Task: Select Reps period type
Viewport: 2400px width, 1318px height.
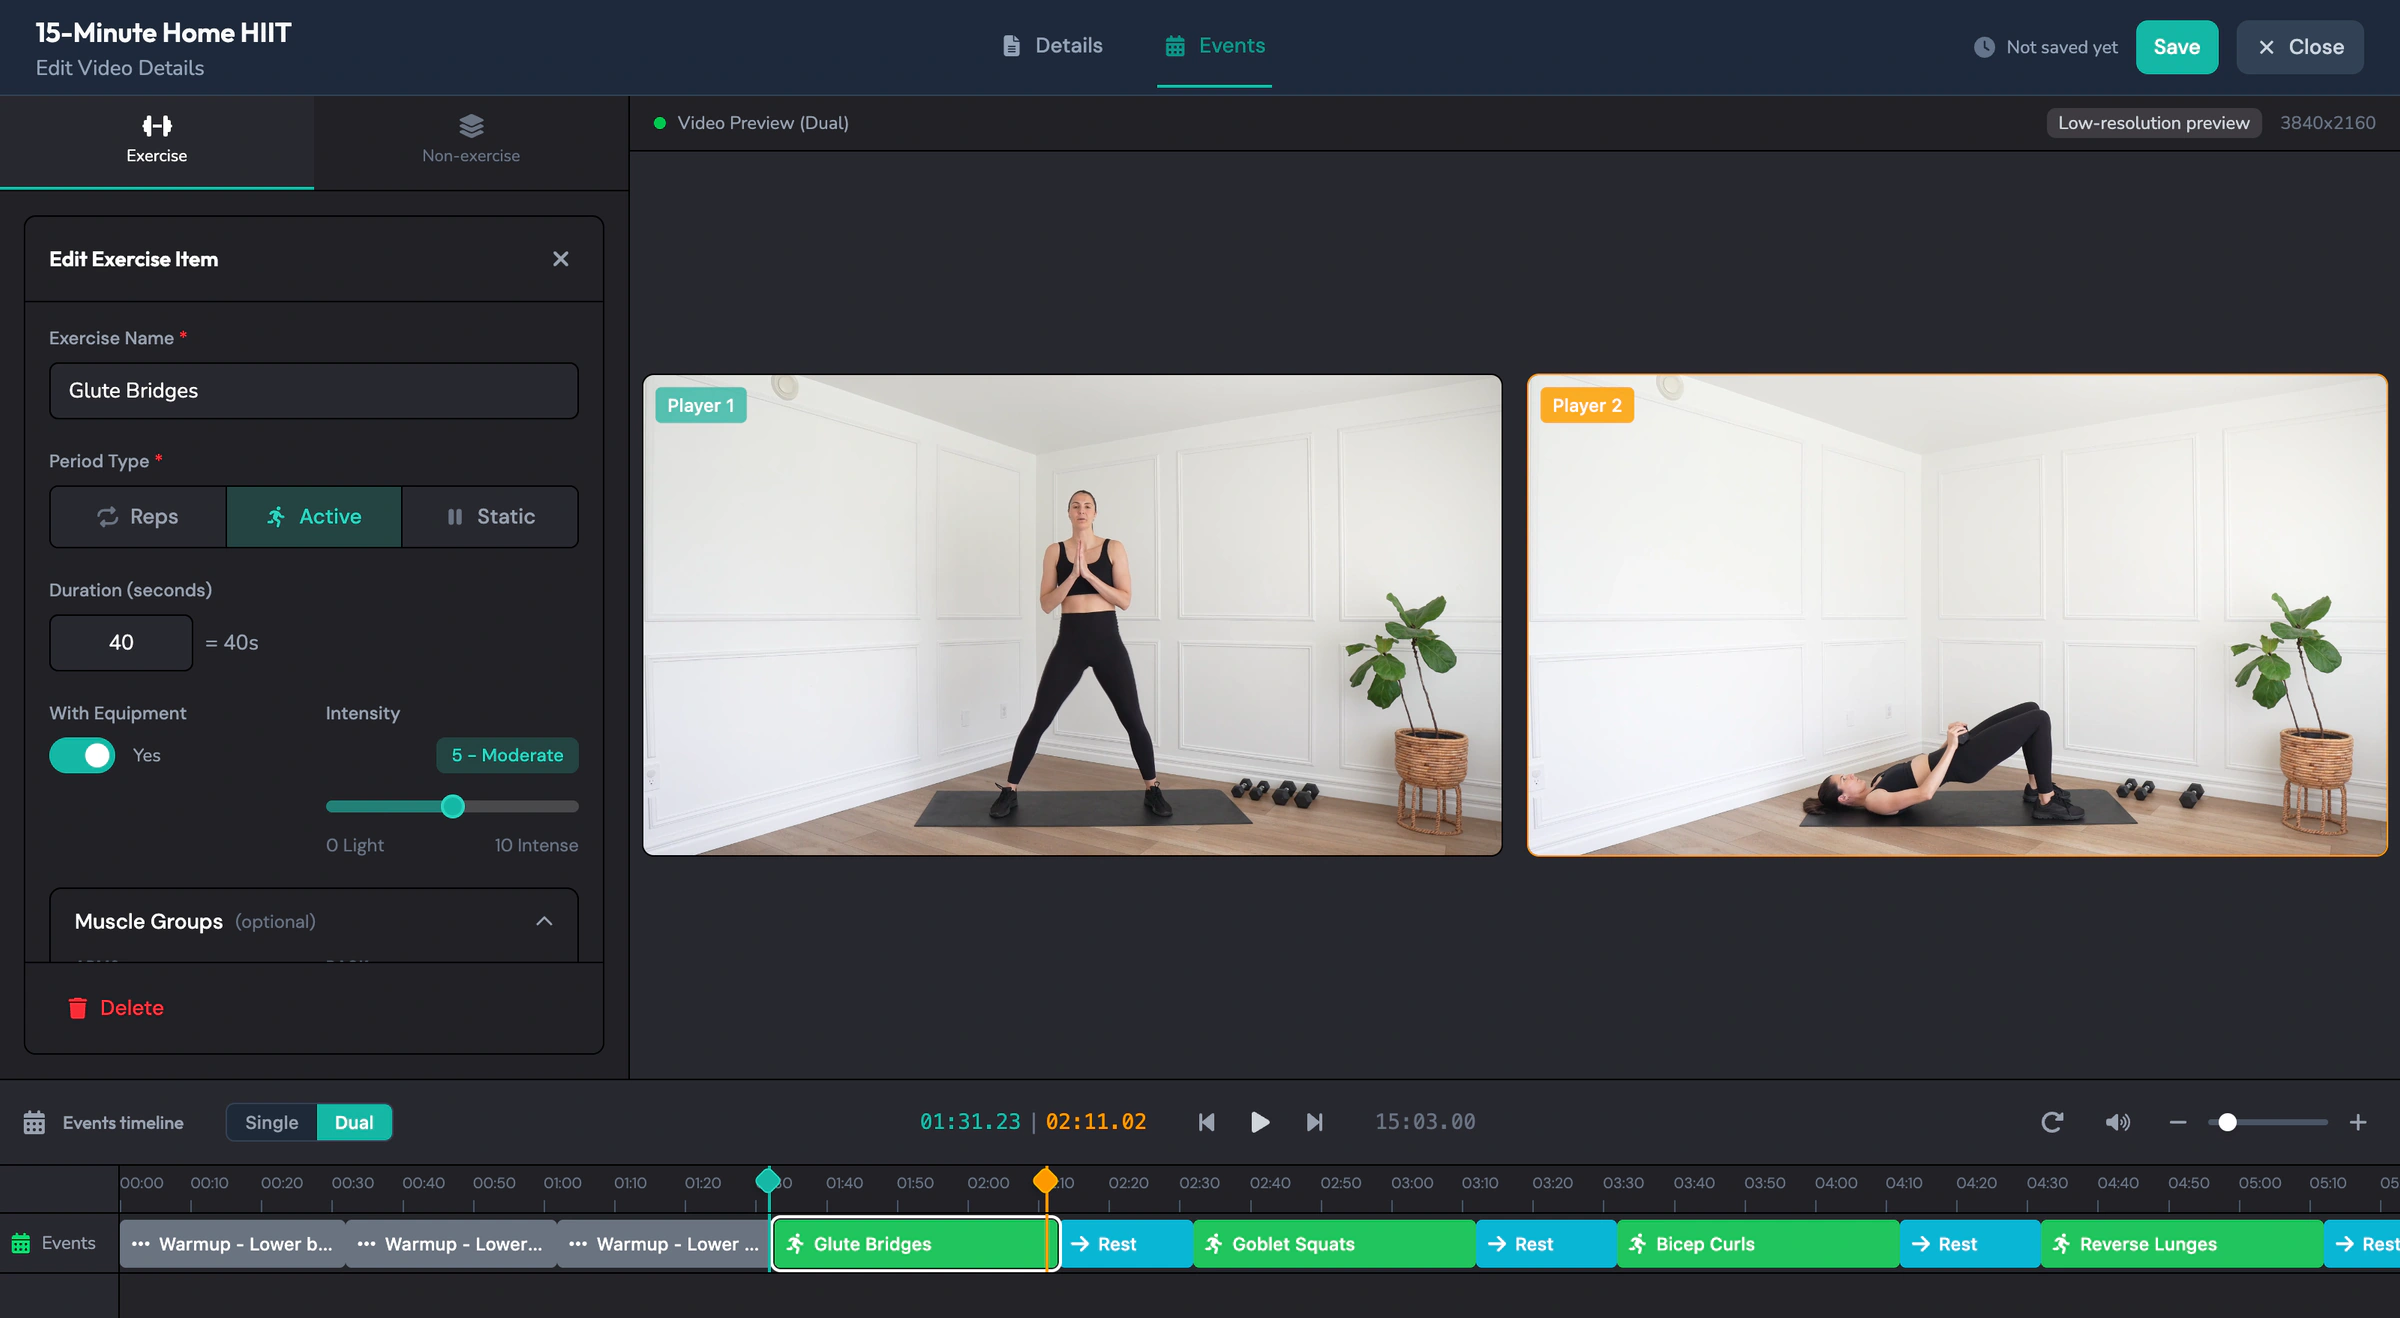Action: point(138,517)
